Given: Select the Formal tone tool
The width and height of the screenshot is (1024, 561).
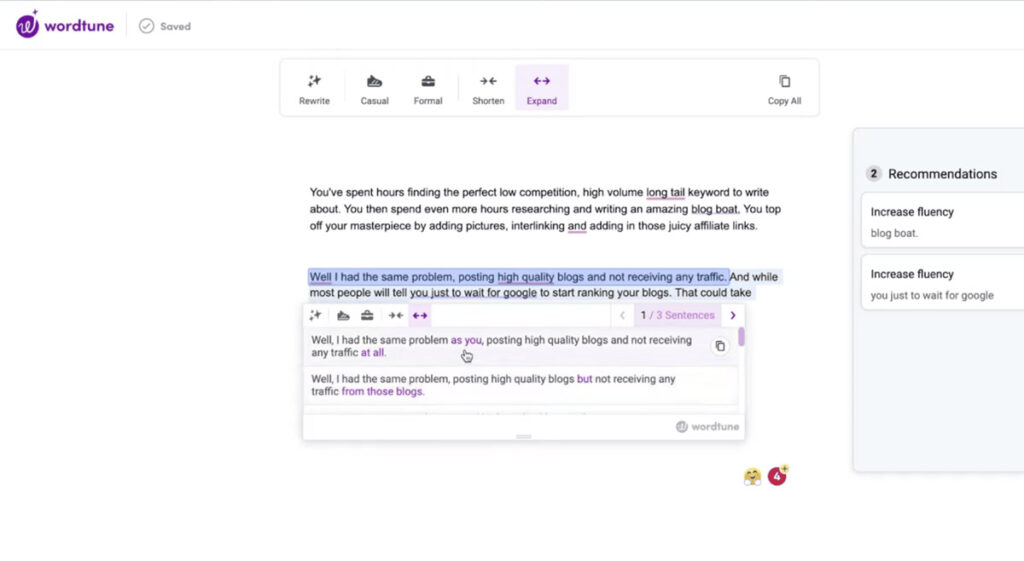Looking at the screenshot, I should pos(428,88).
